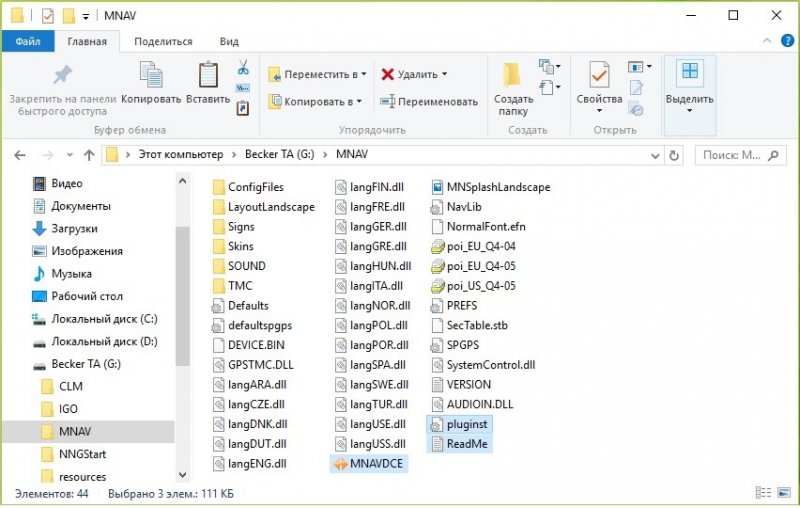Screen dimensions: 800x508
Task: Open the Файл (File) menu
Action: click(x=27, y=41)
